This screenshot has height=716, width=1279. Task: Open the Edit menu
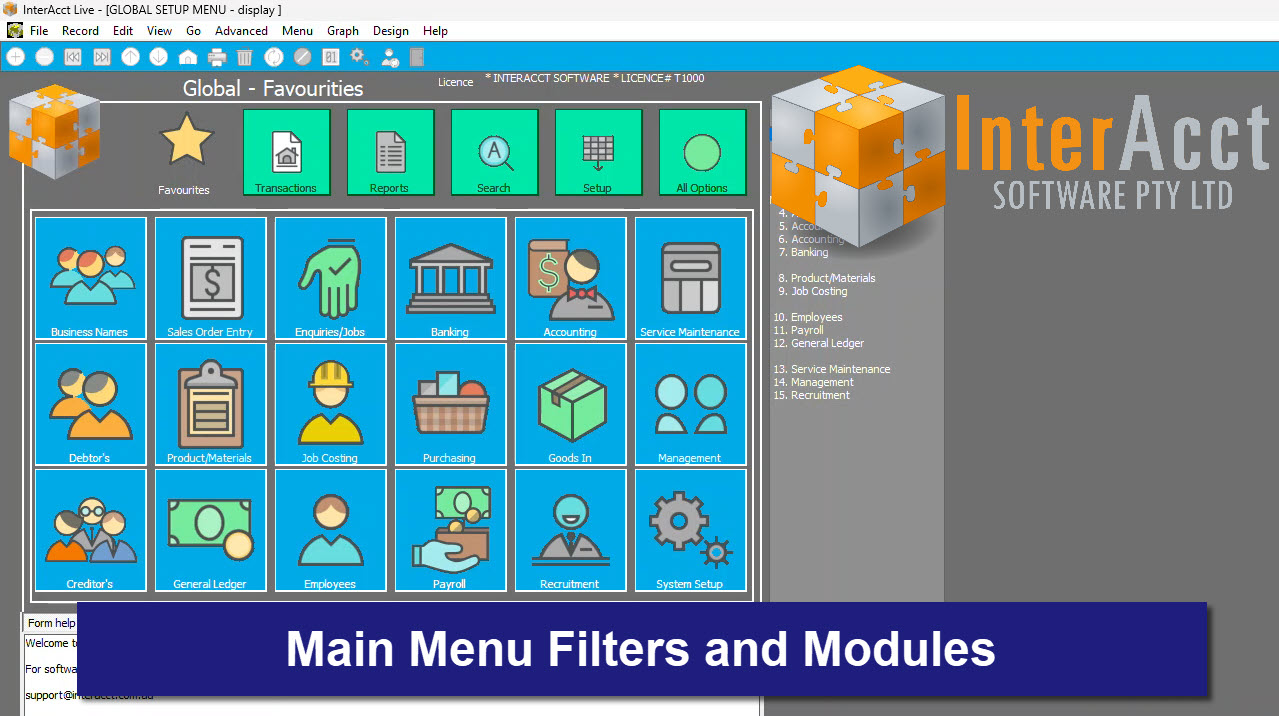[x=123, y=31]
